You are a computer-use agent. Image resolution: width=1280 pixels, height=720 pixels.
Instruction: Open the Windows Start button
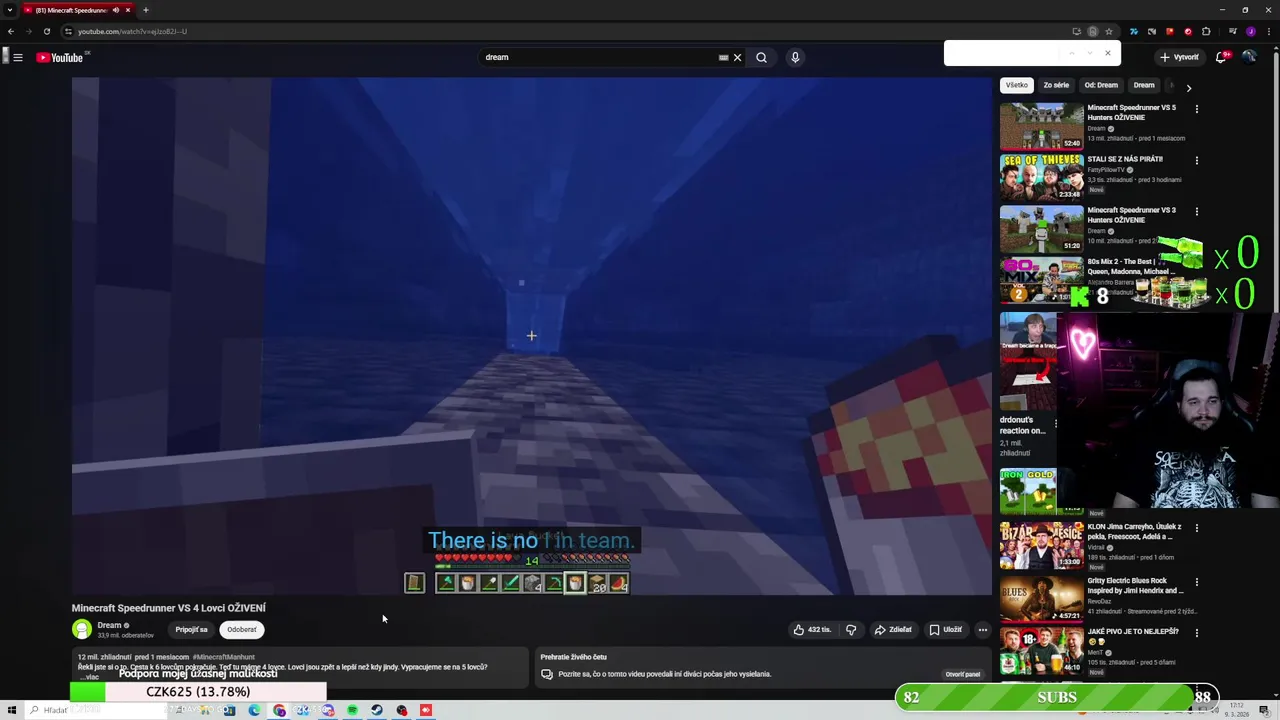tap(11, 710)
